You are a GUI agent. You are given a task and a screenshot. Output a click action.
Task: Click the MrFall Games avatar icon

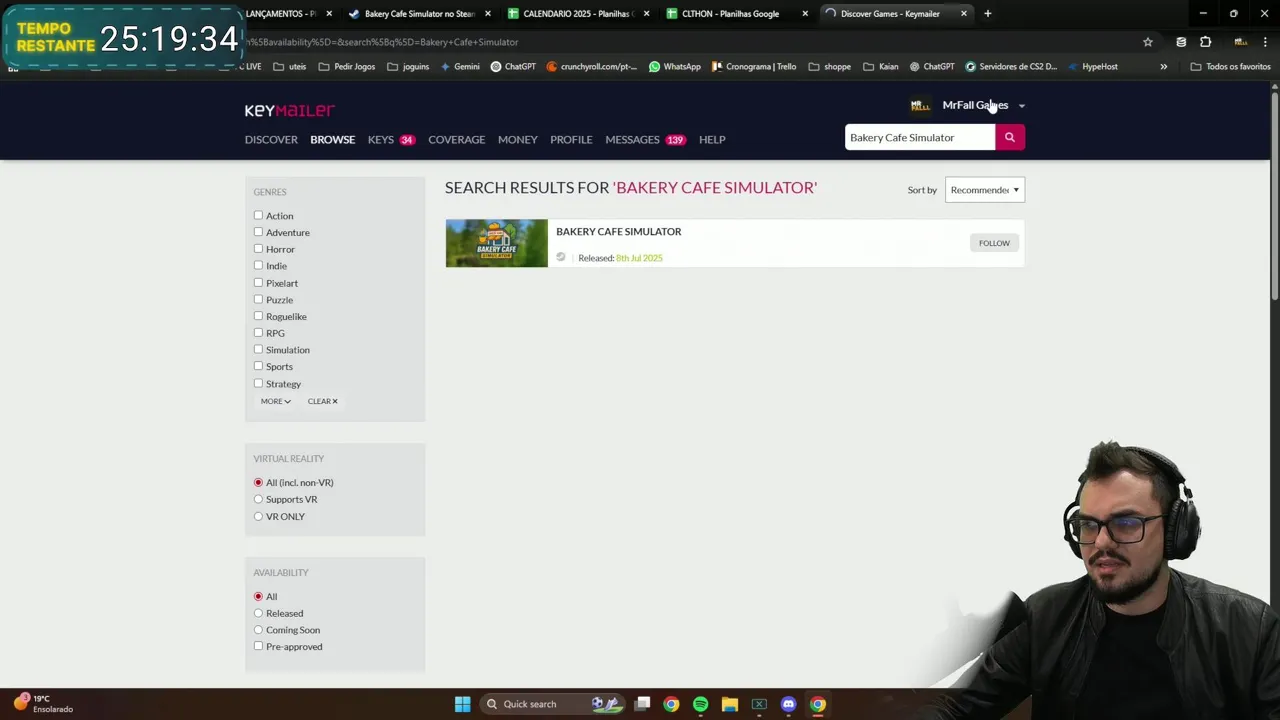pos(920,105)
